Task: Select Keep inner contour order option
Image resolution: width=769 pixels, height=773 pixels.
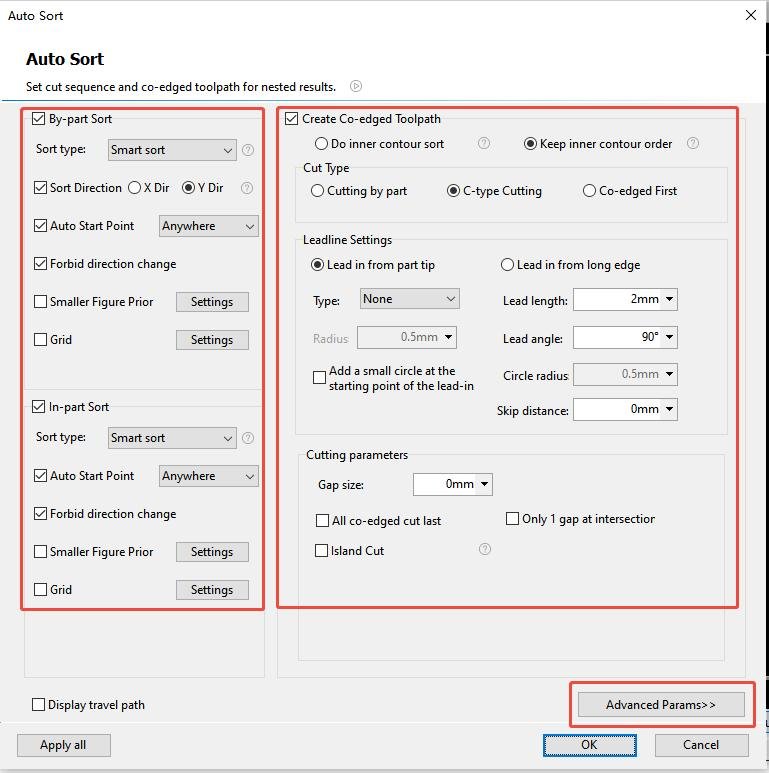Action: [x=530, y=143]
